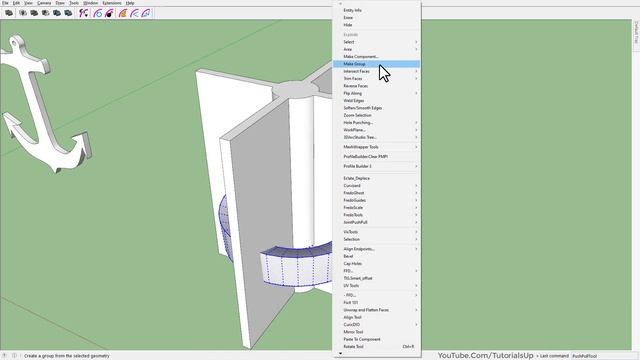Expand the CurviDIO submenu
This screenshot has height=360, width=640.
tap(376, 325)
